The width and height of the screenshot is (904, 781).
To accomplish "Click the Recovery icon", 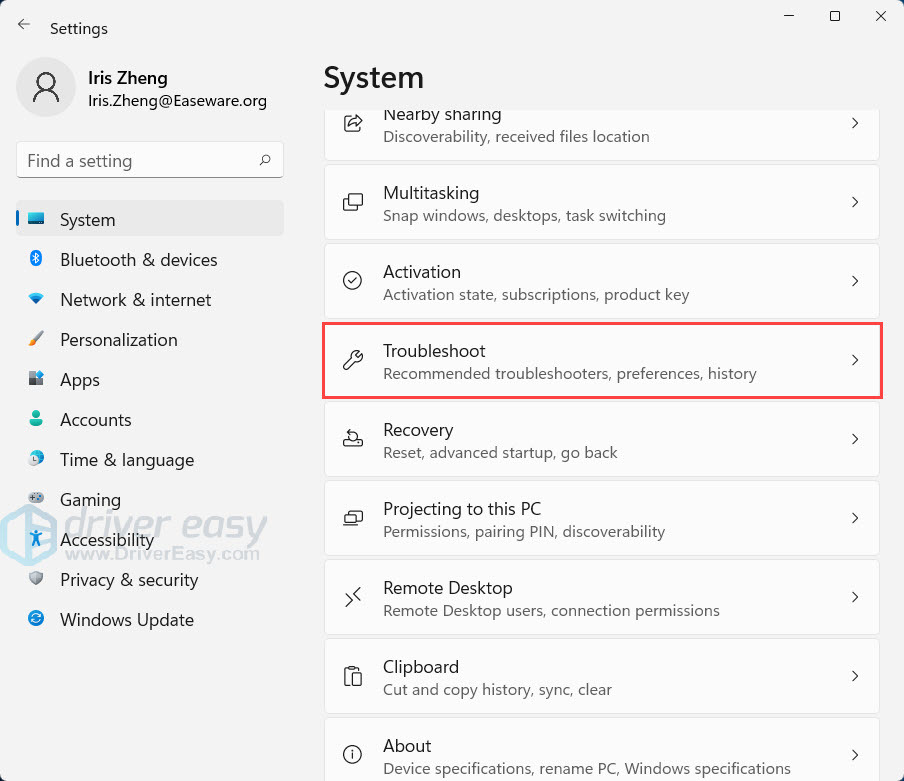I will point(353,439).
